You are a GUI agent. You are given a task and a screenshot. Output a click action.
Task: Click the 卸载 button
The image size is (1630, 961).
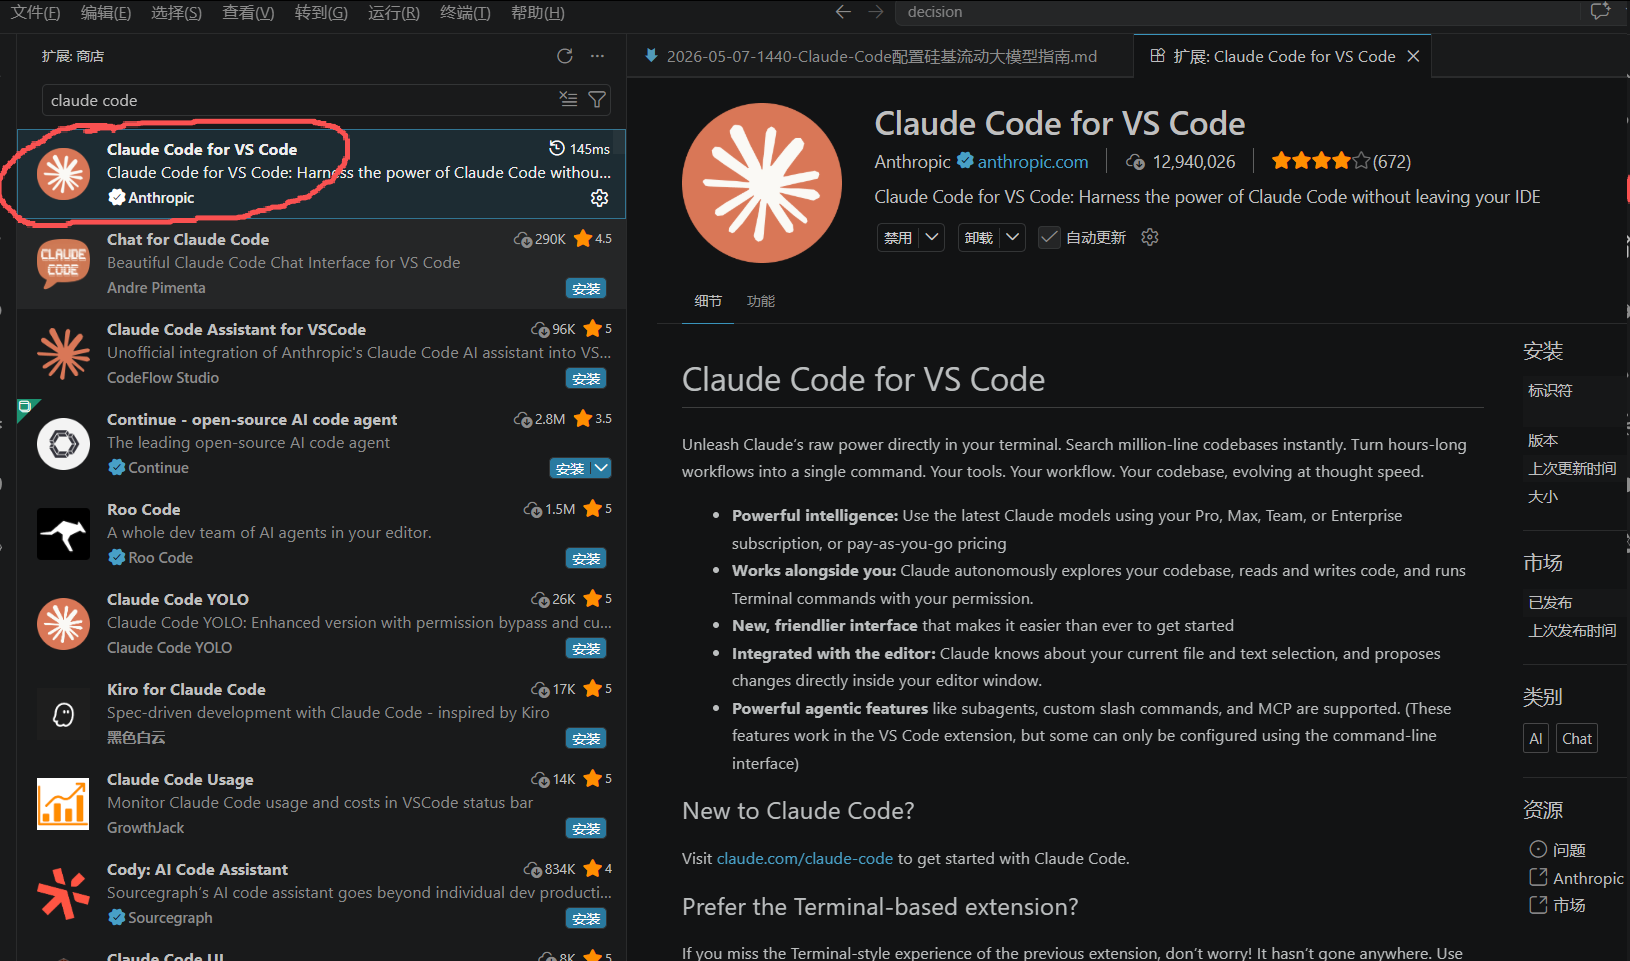point(979,237)
